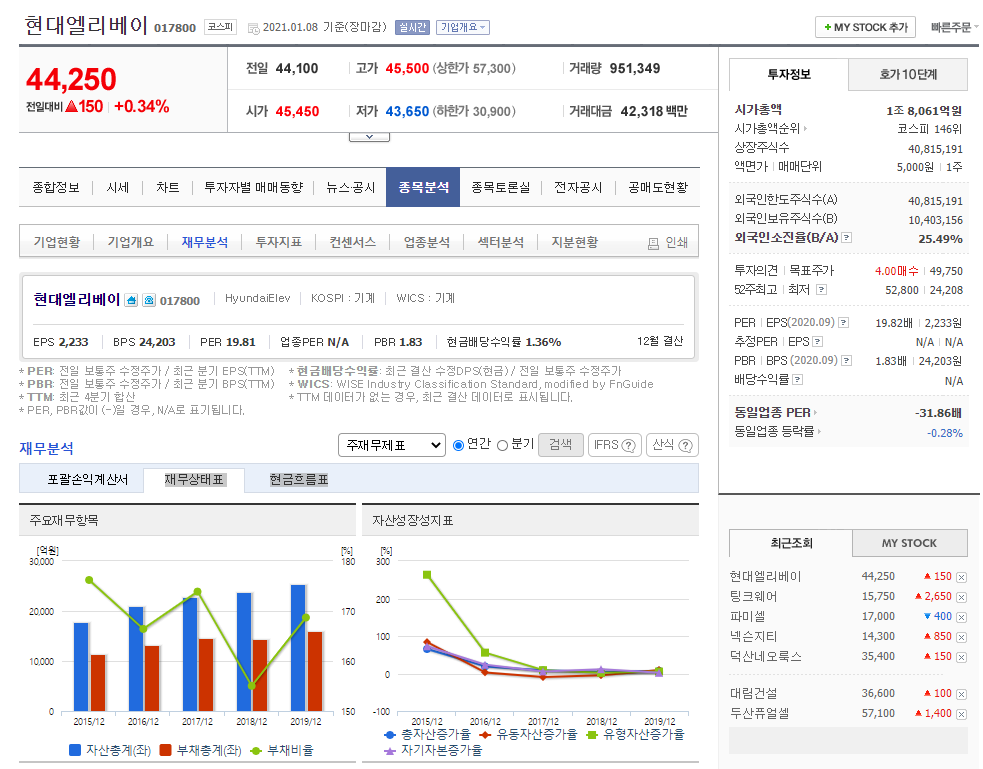Remove 대림건설 from recent list

click(x=962, y=694)
